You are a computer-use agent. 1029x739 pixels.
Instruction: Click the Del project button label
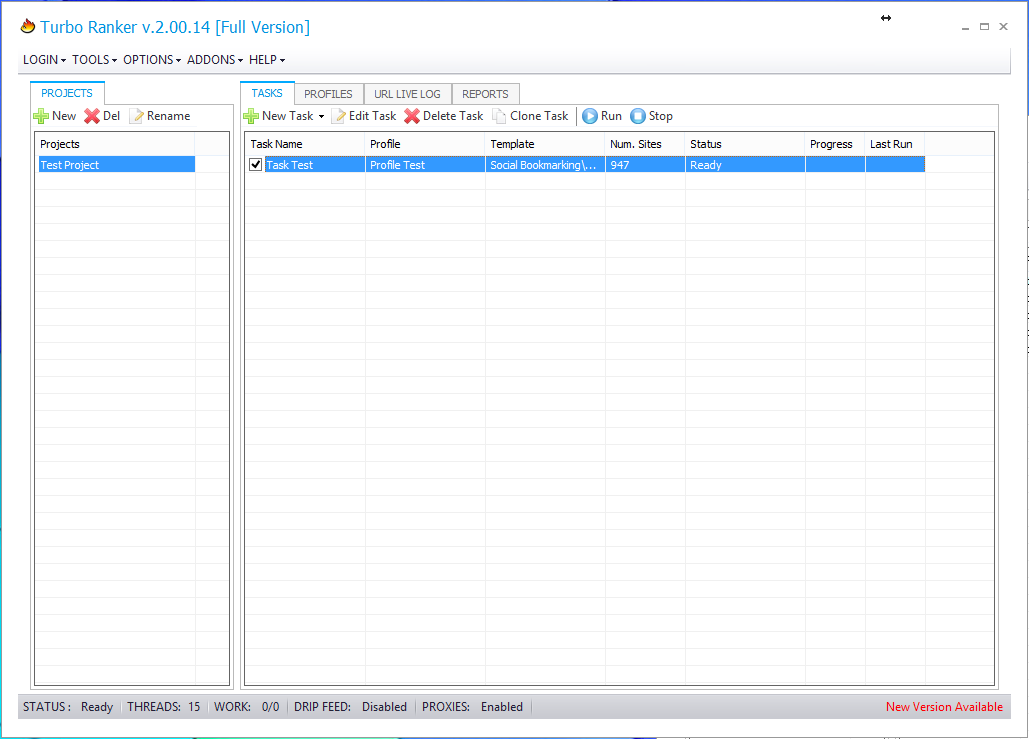click(x=112, y=116)
